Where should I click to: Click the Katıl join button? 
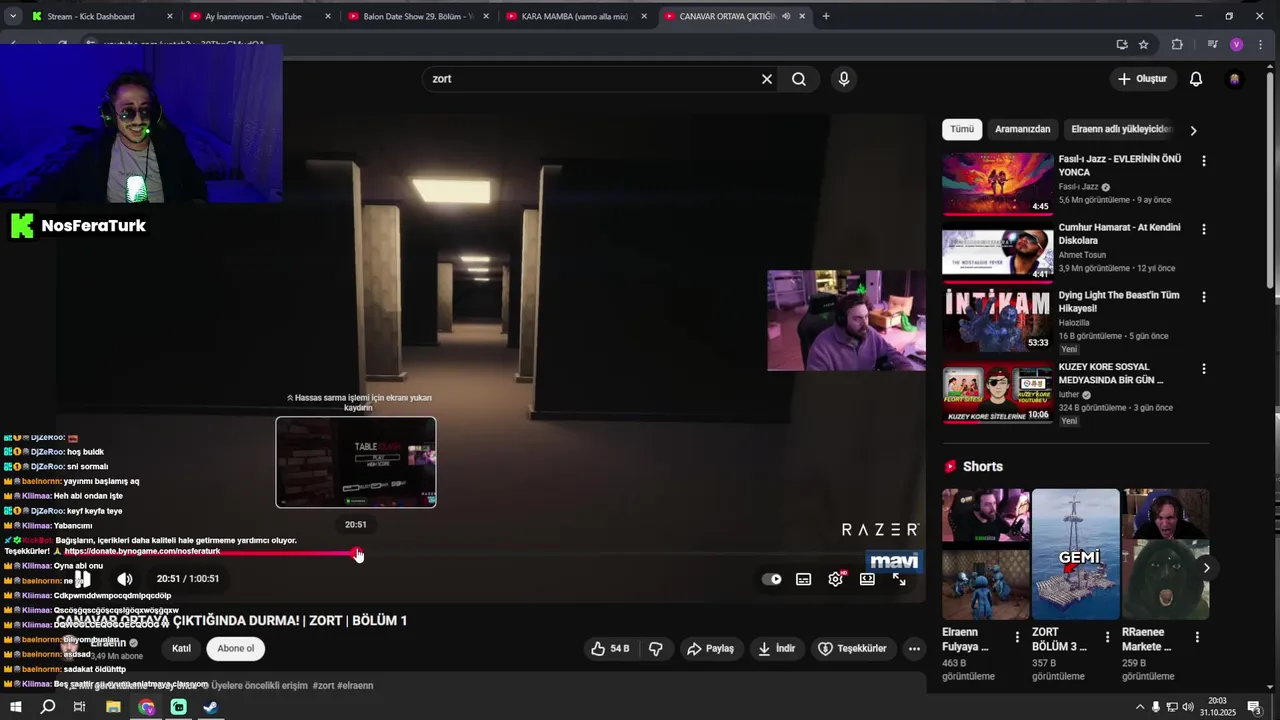point(181,648)
